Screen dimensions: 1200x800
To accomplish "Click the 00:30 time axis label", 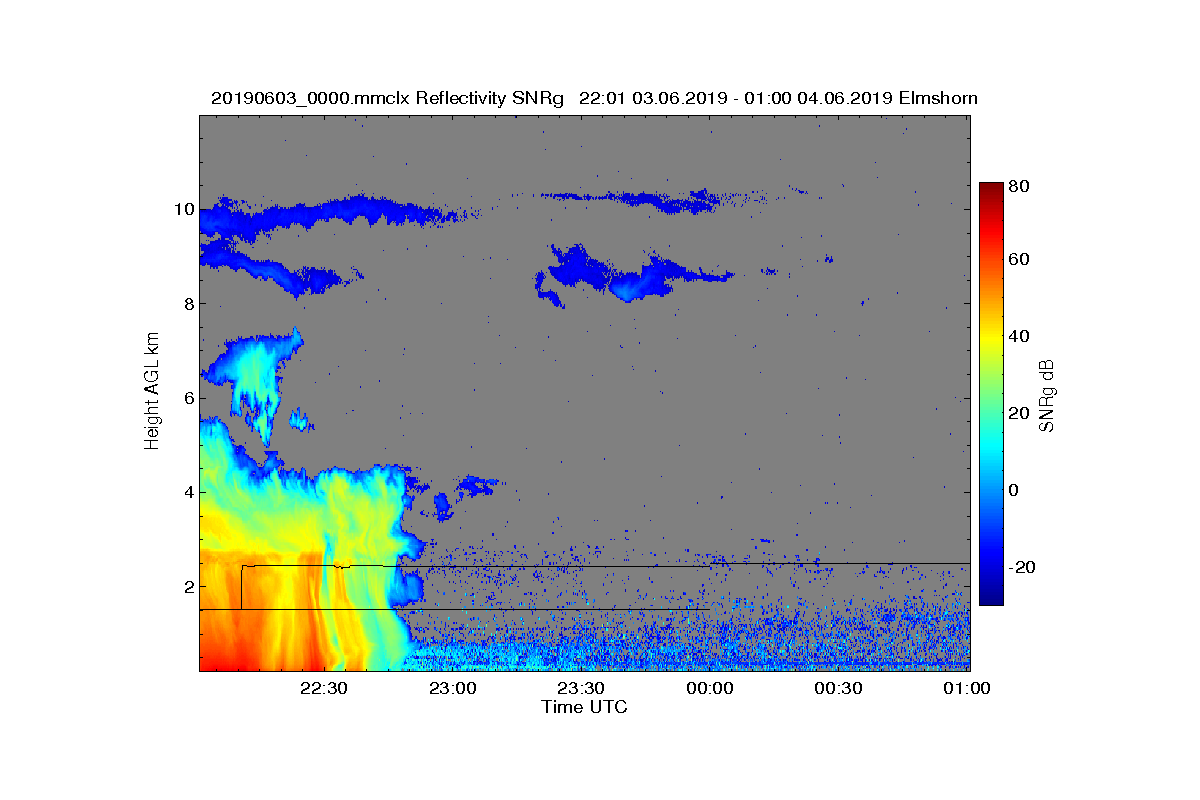I will coord(838,689).
